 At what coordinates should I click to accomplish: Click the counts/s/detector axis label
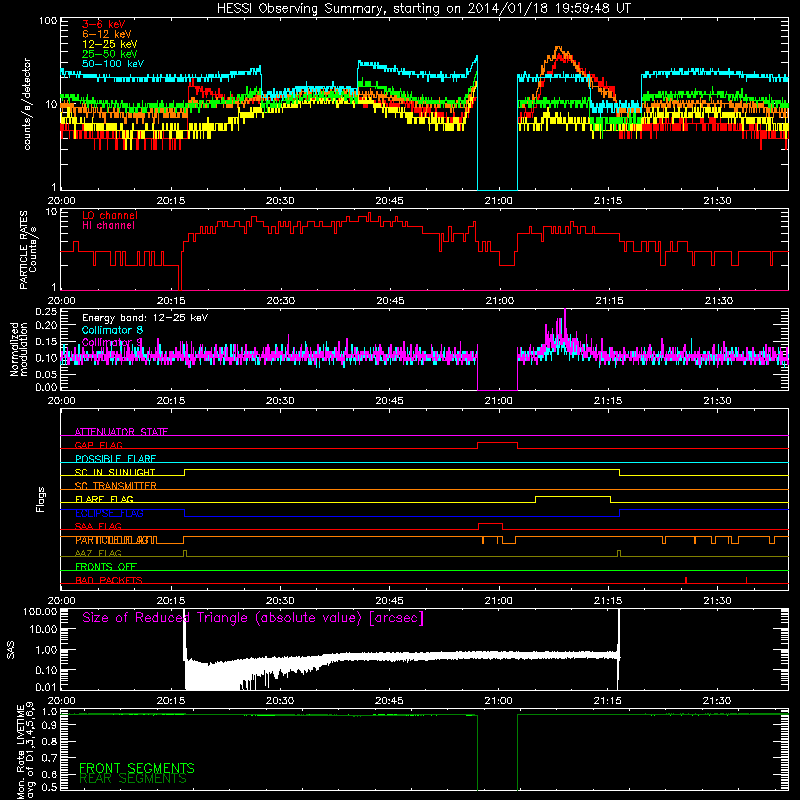[27, 104]
